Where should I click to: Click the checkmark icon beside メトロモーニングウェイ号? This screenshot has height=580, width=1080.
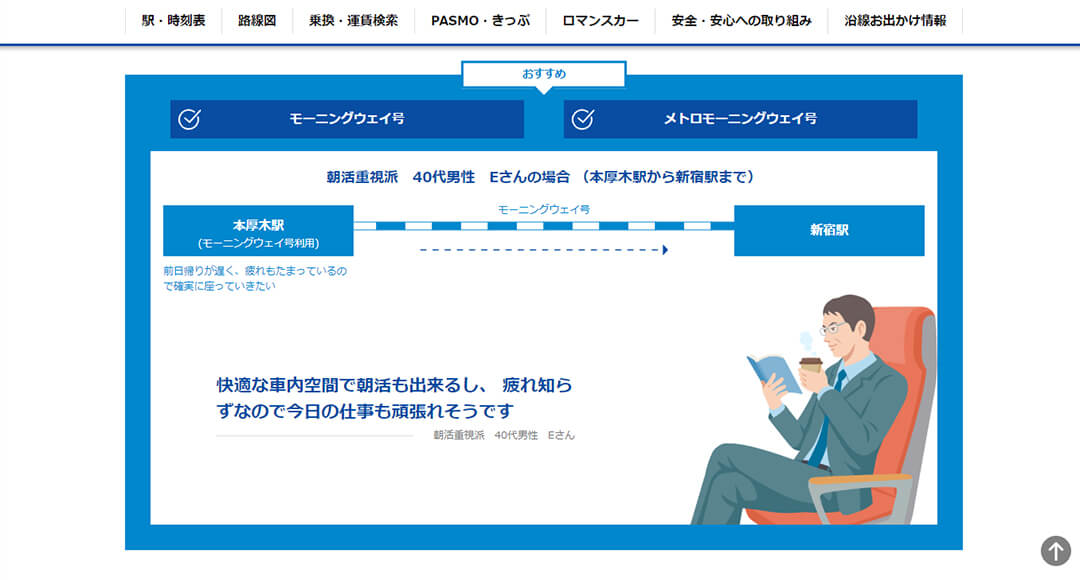583,119
